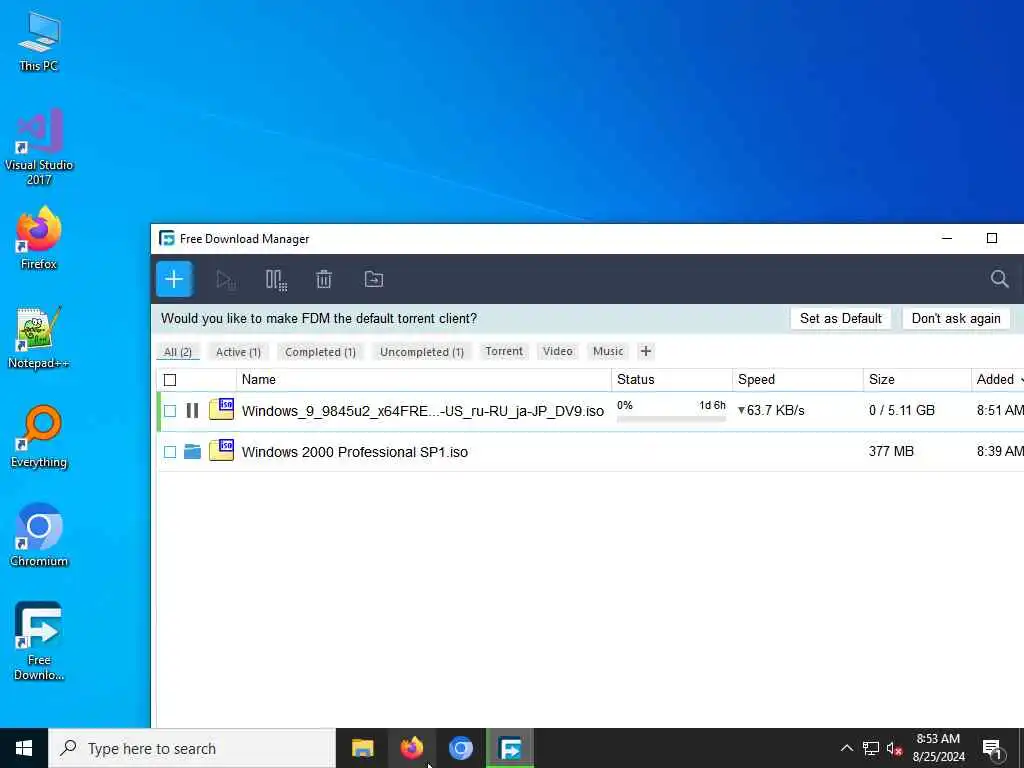Click the Don't ask again button
1024x768 pixels.
pos(956,318)
